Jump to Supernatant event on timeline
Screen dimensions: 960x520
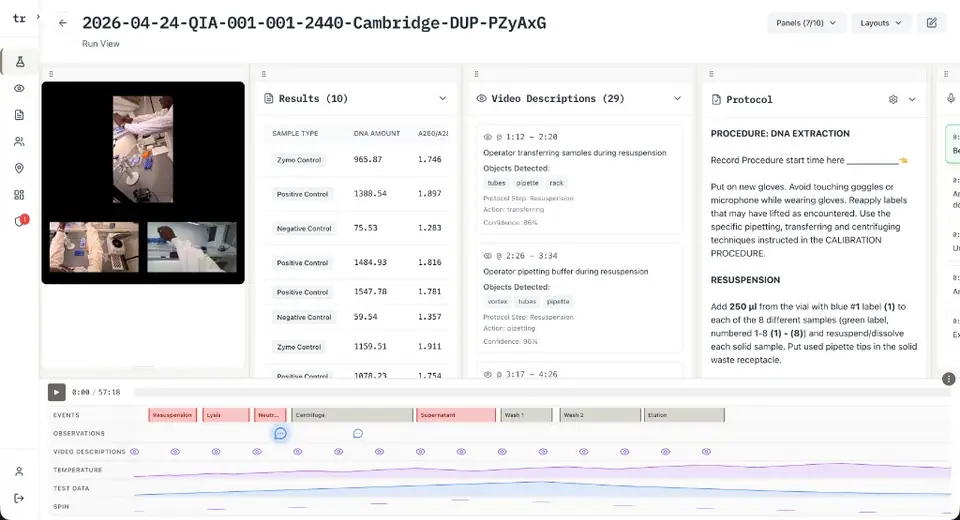tap(456, 415)
